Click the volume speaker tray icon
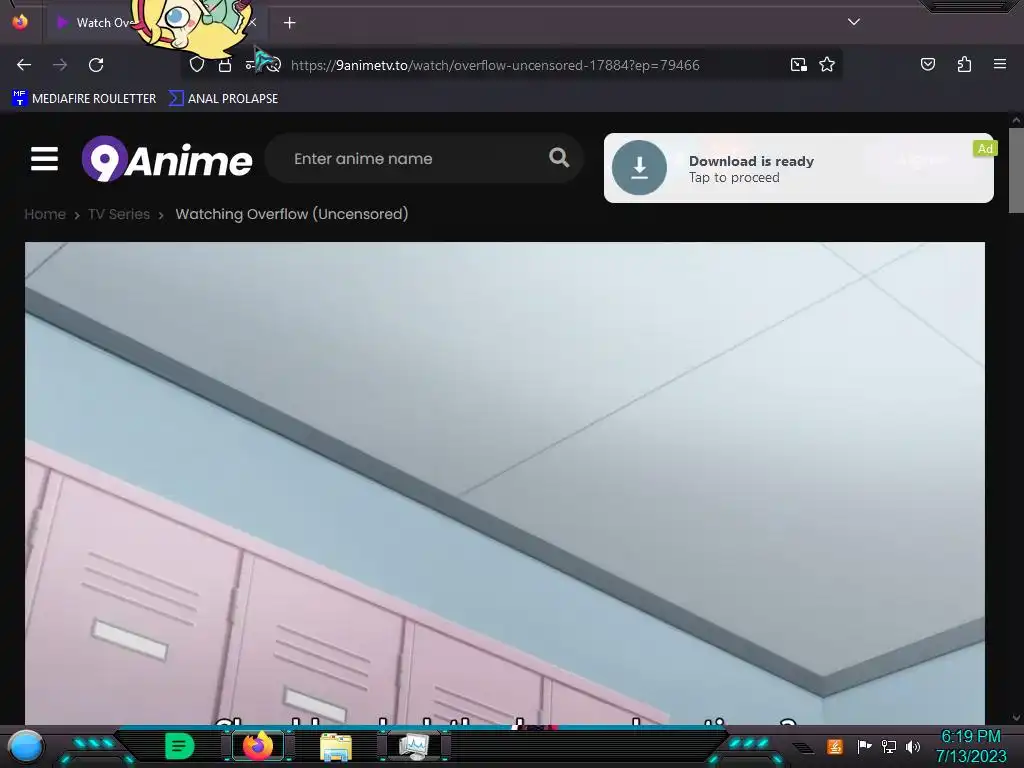 [x=913, y=746]
